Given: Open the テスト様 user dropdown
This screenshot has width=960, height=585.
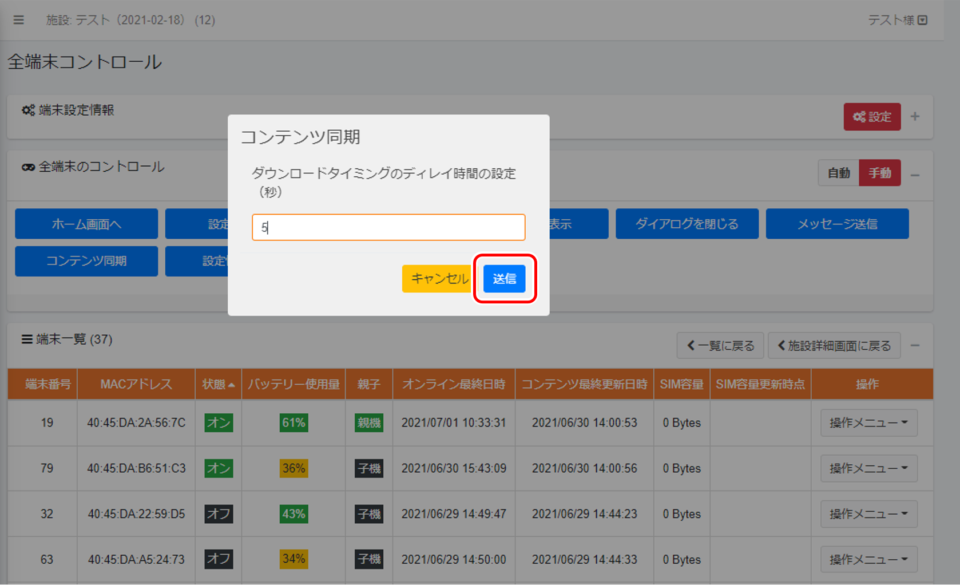Looking at the screenshot, I should click(x=897, y=20).
